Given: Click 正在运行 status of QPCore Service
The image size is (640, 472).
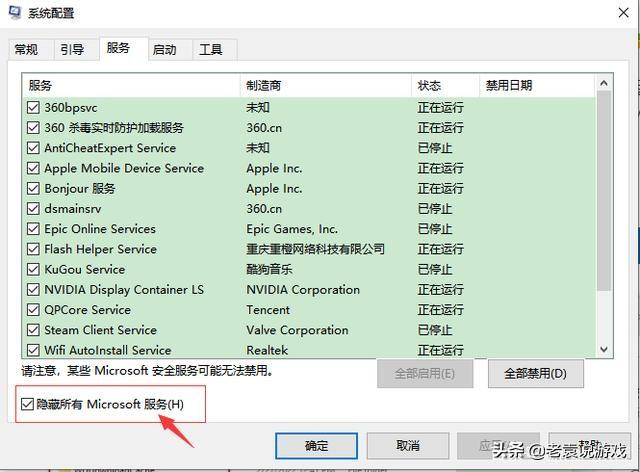Looking at the screenshot, I should 441,310.
